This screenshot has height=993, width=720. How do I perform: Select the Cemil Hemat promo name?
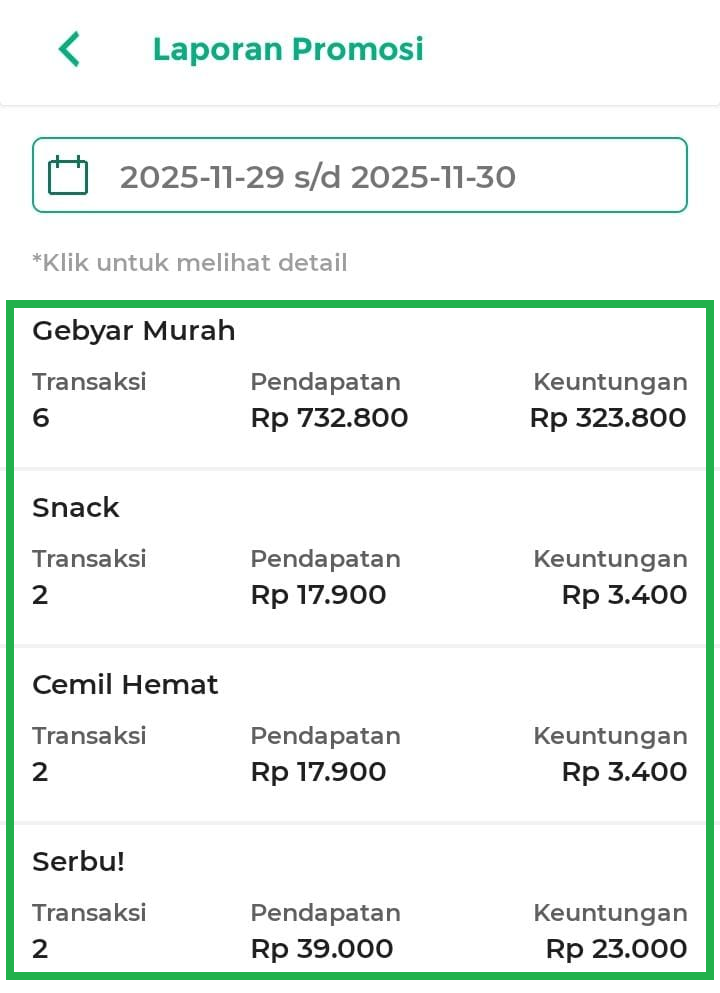(x=125, y=685)
